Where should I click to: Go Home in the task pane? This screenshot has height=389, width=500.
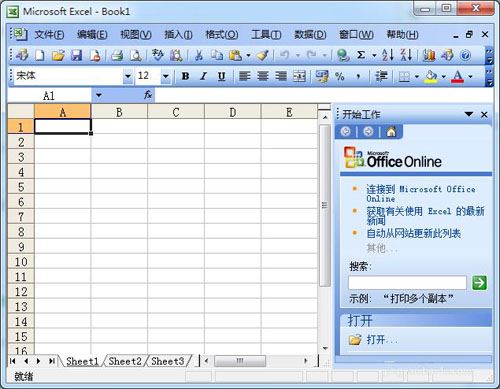click(391, 132)
